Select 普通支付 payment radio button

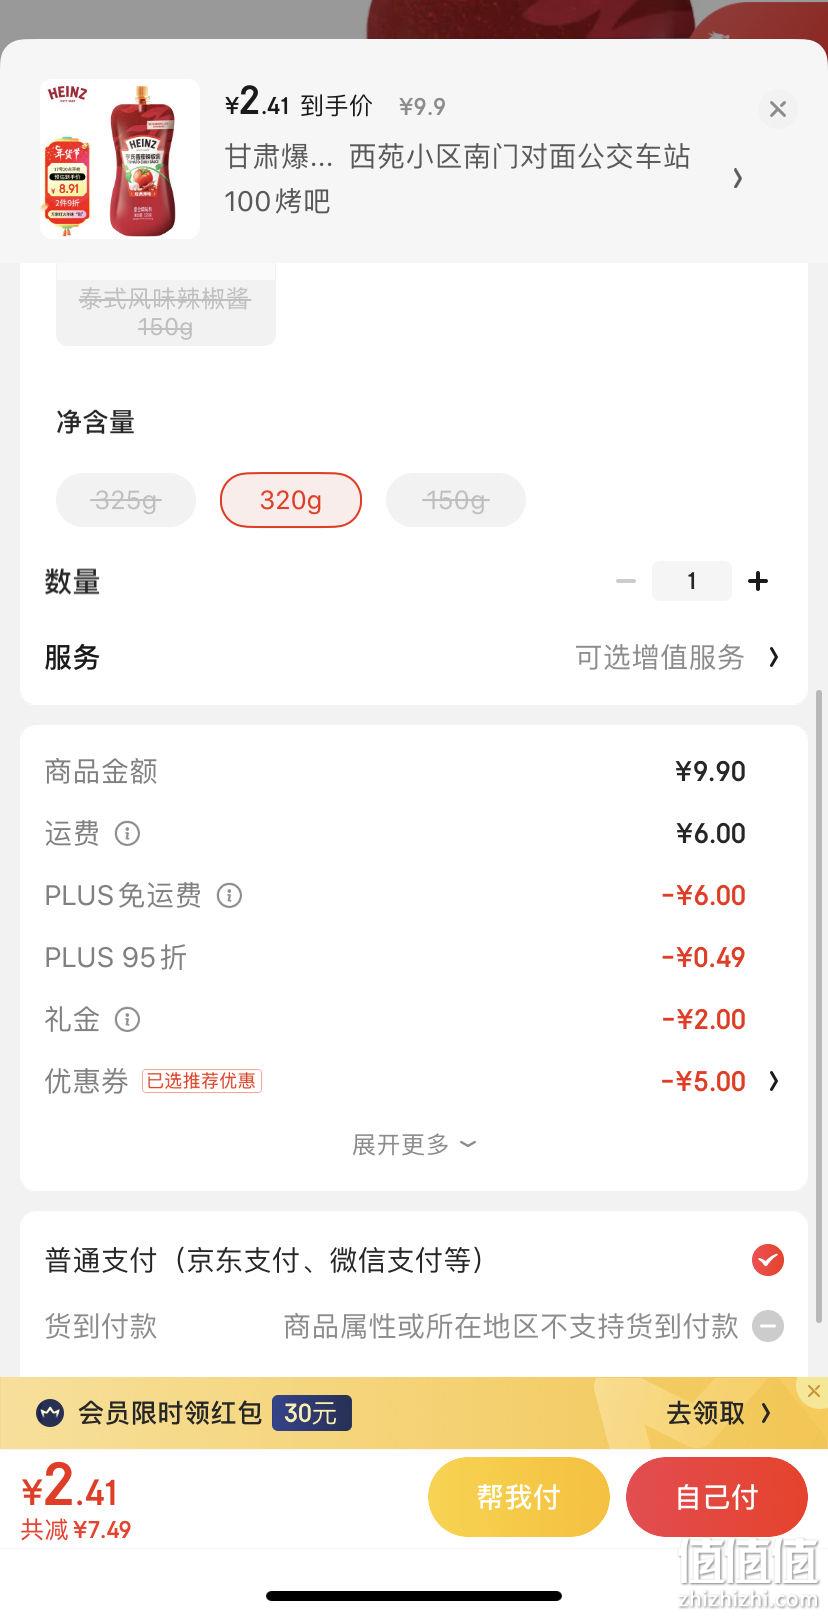(768, 1260)
